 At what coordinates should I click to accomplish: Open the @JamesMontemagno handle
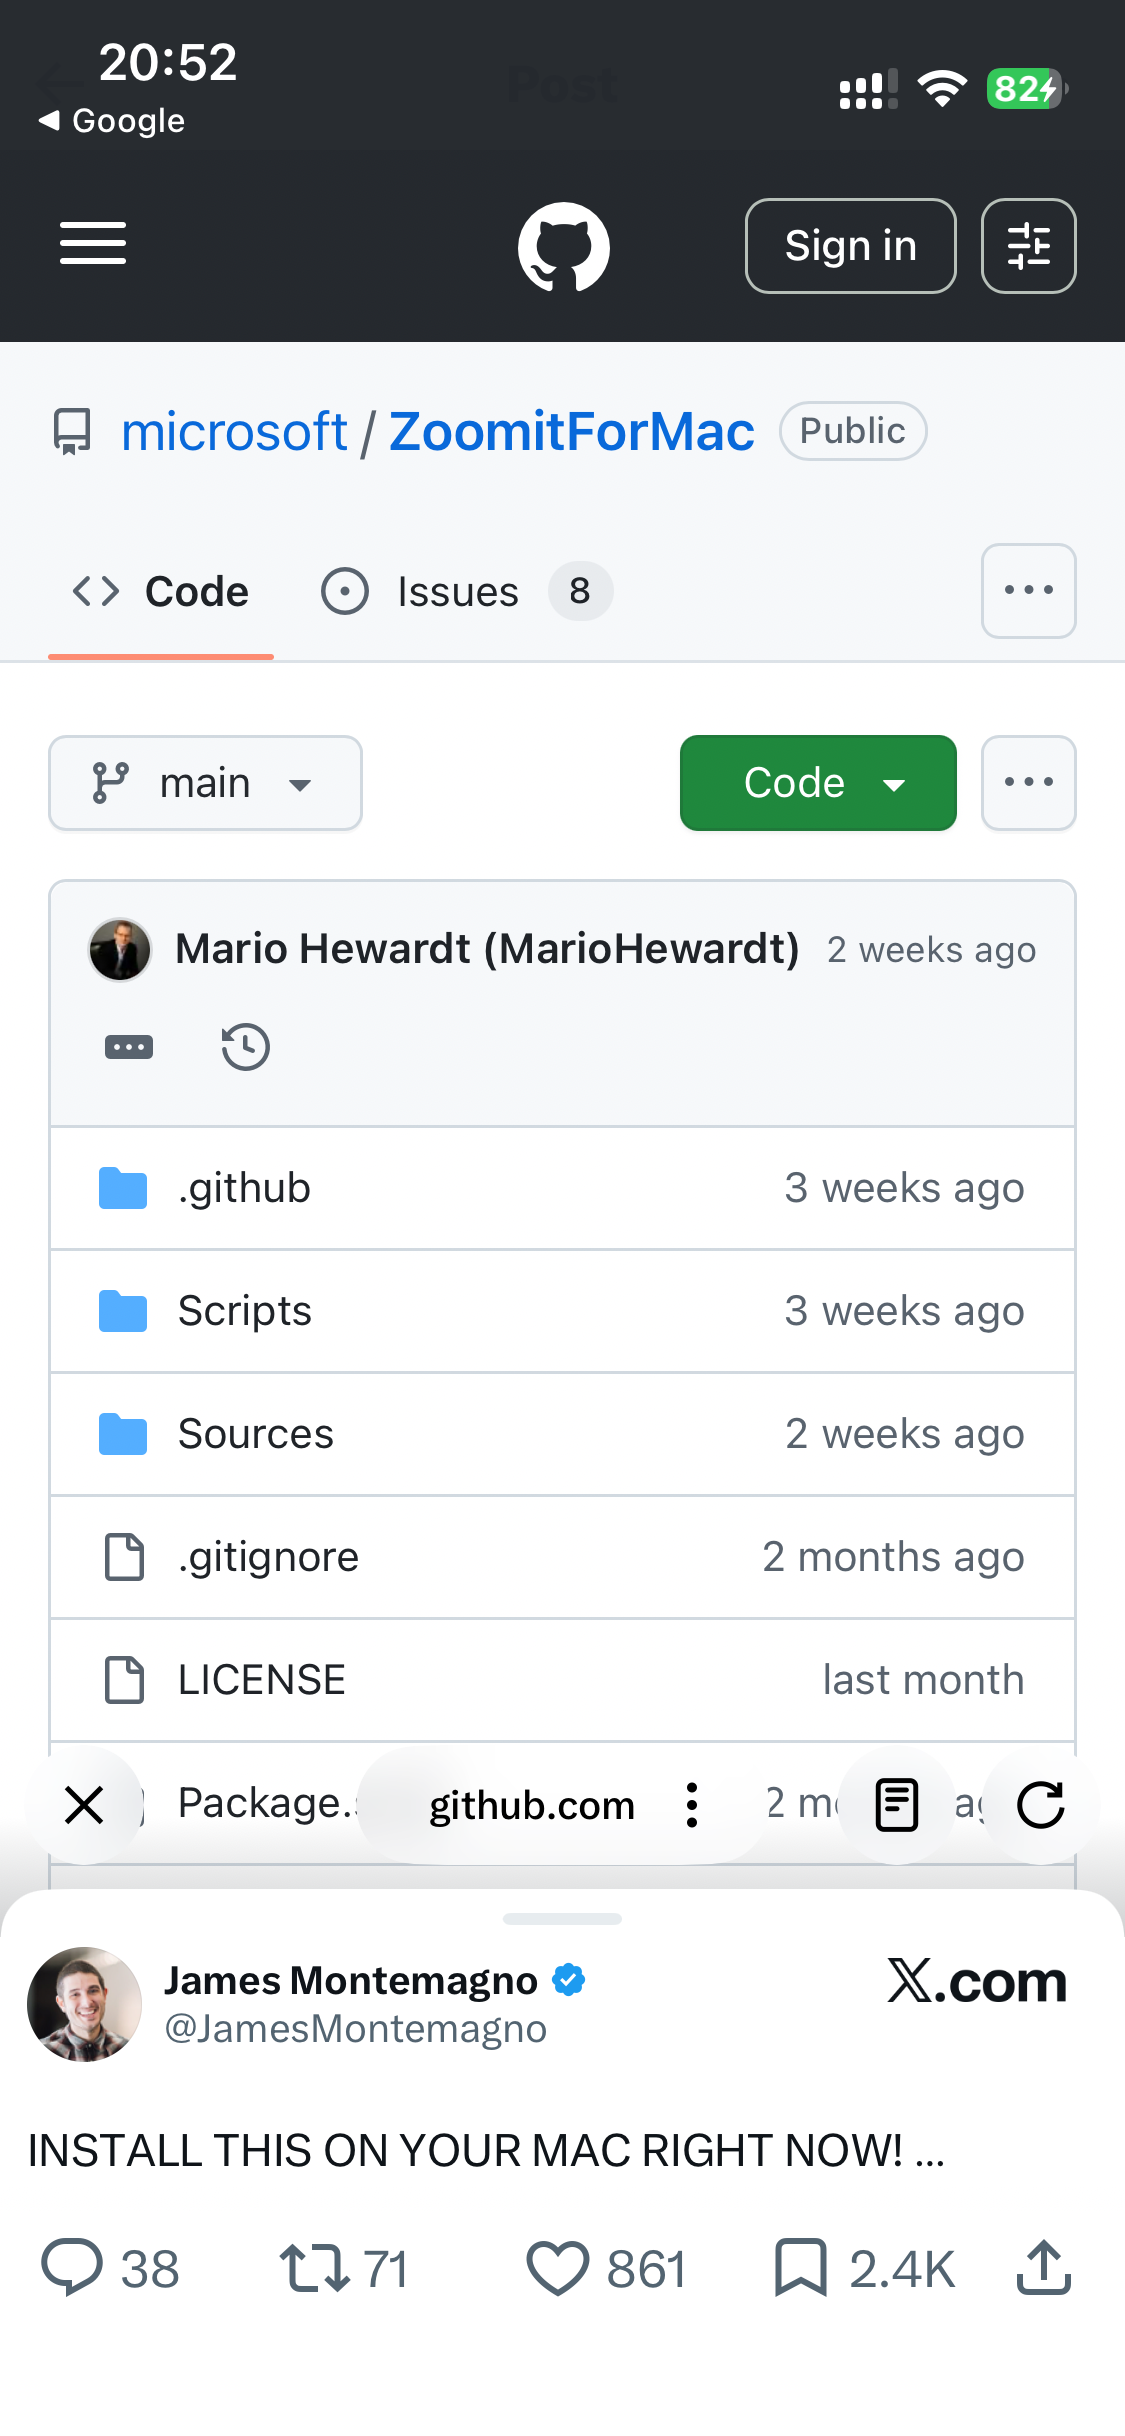coord(355,2029)
